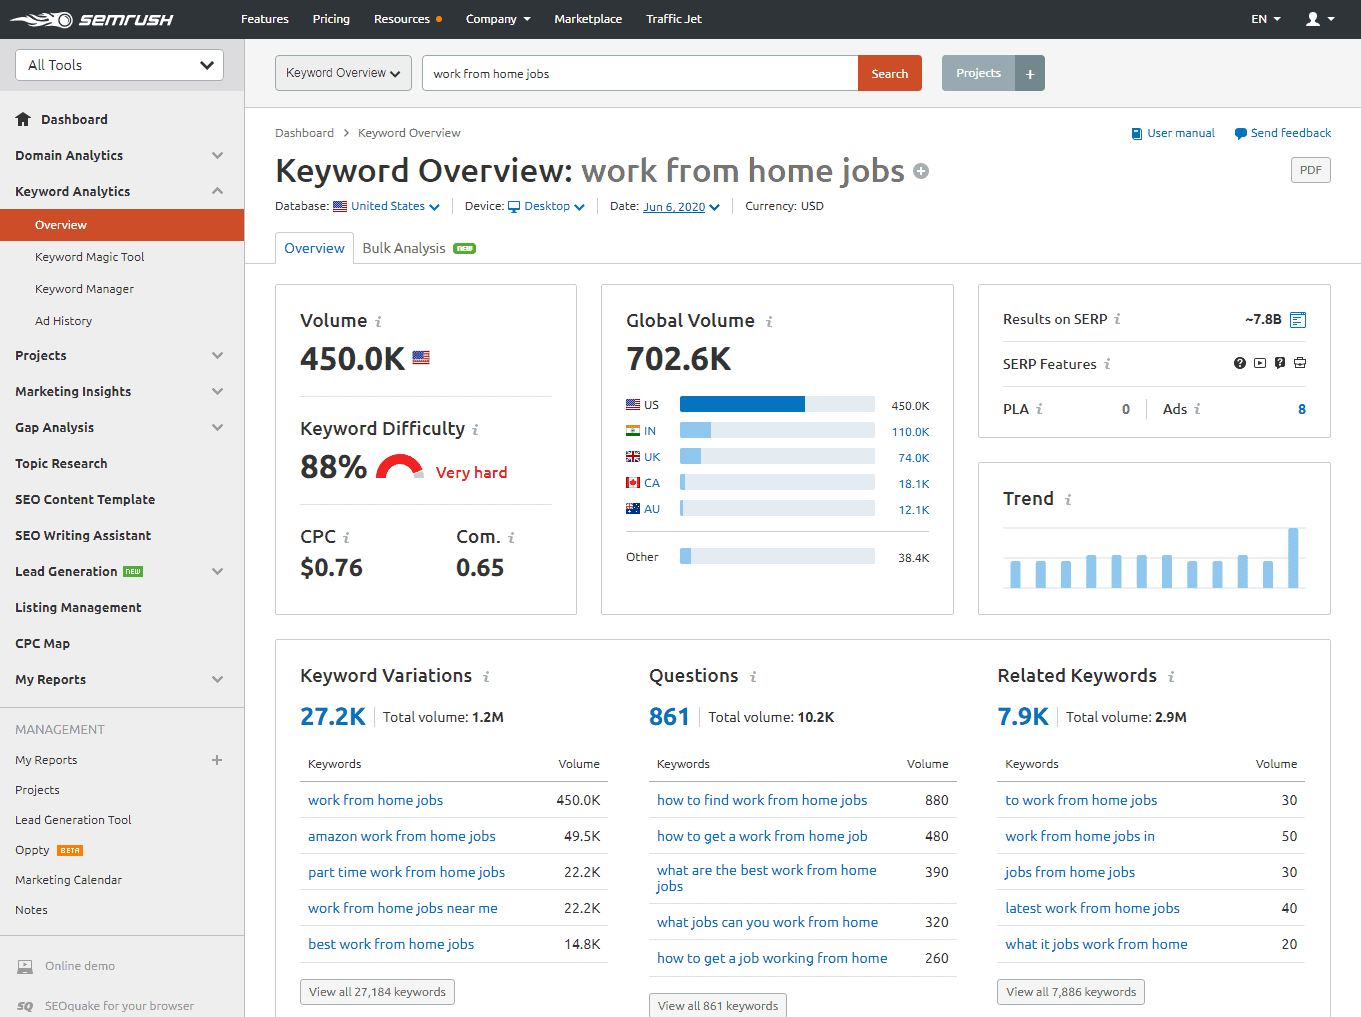Open Keyword Magic Tool in sidebar

[89, 257]
